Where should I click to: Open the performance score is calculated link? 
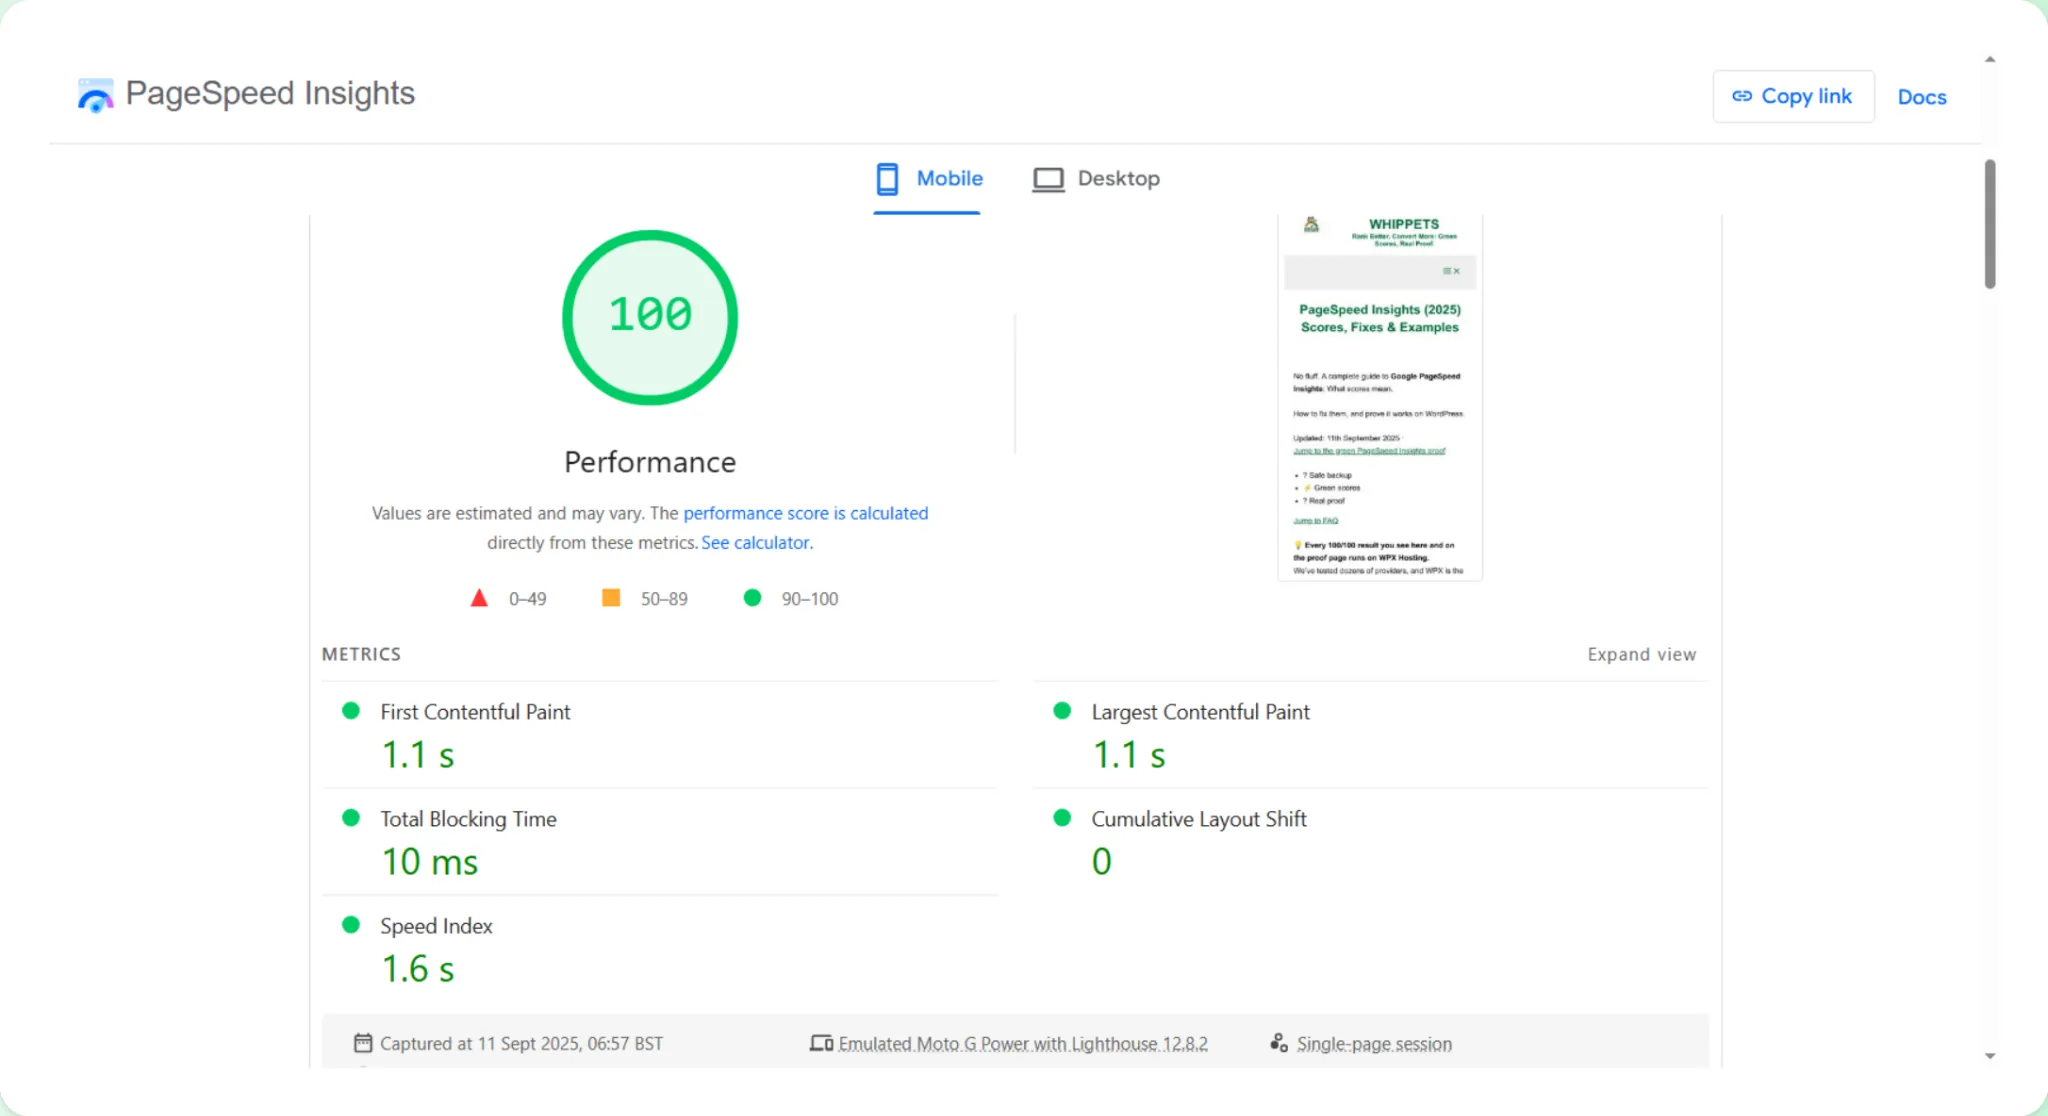pos(805,513)
